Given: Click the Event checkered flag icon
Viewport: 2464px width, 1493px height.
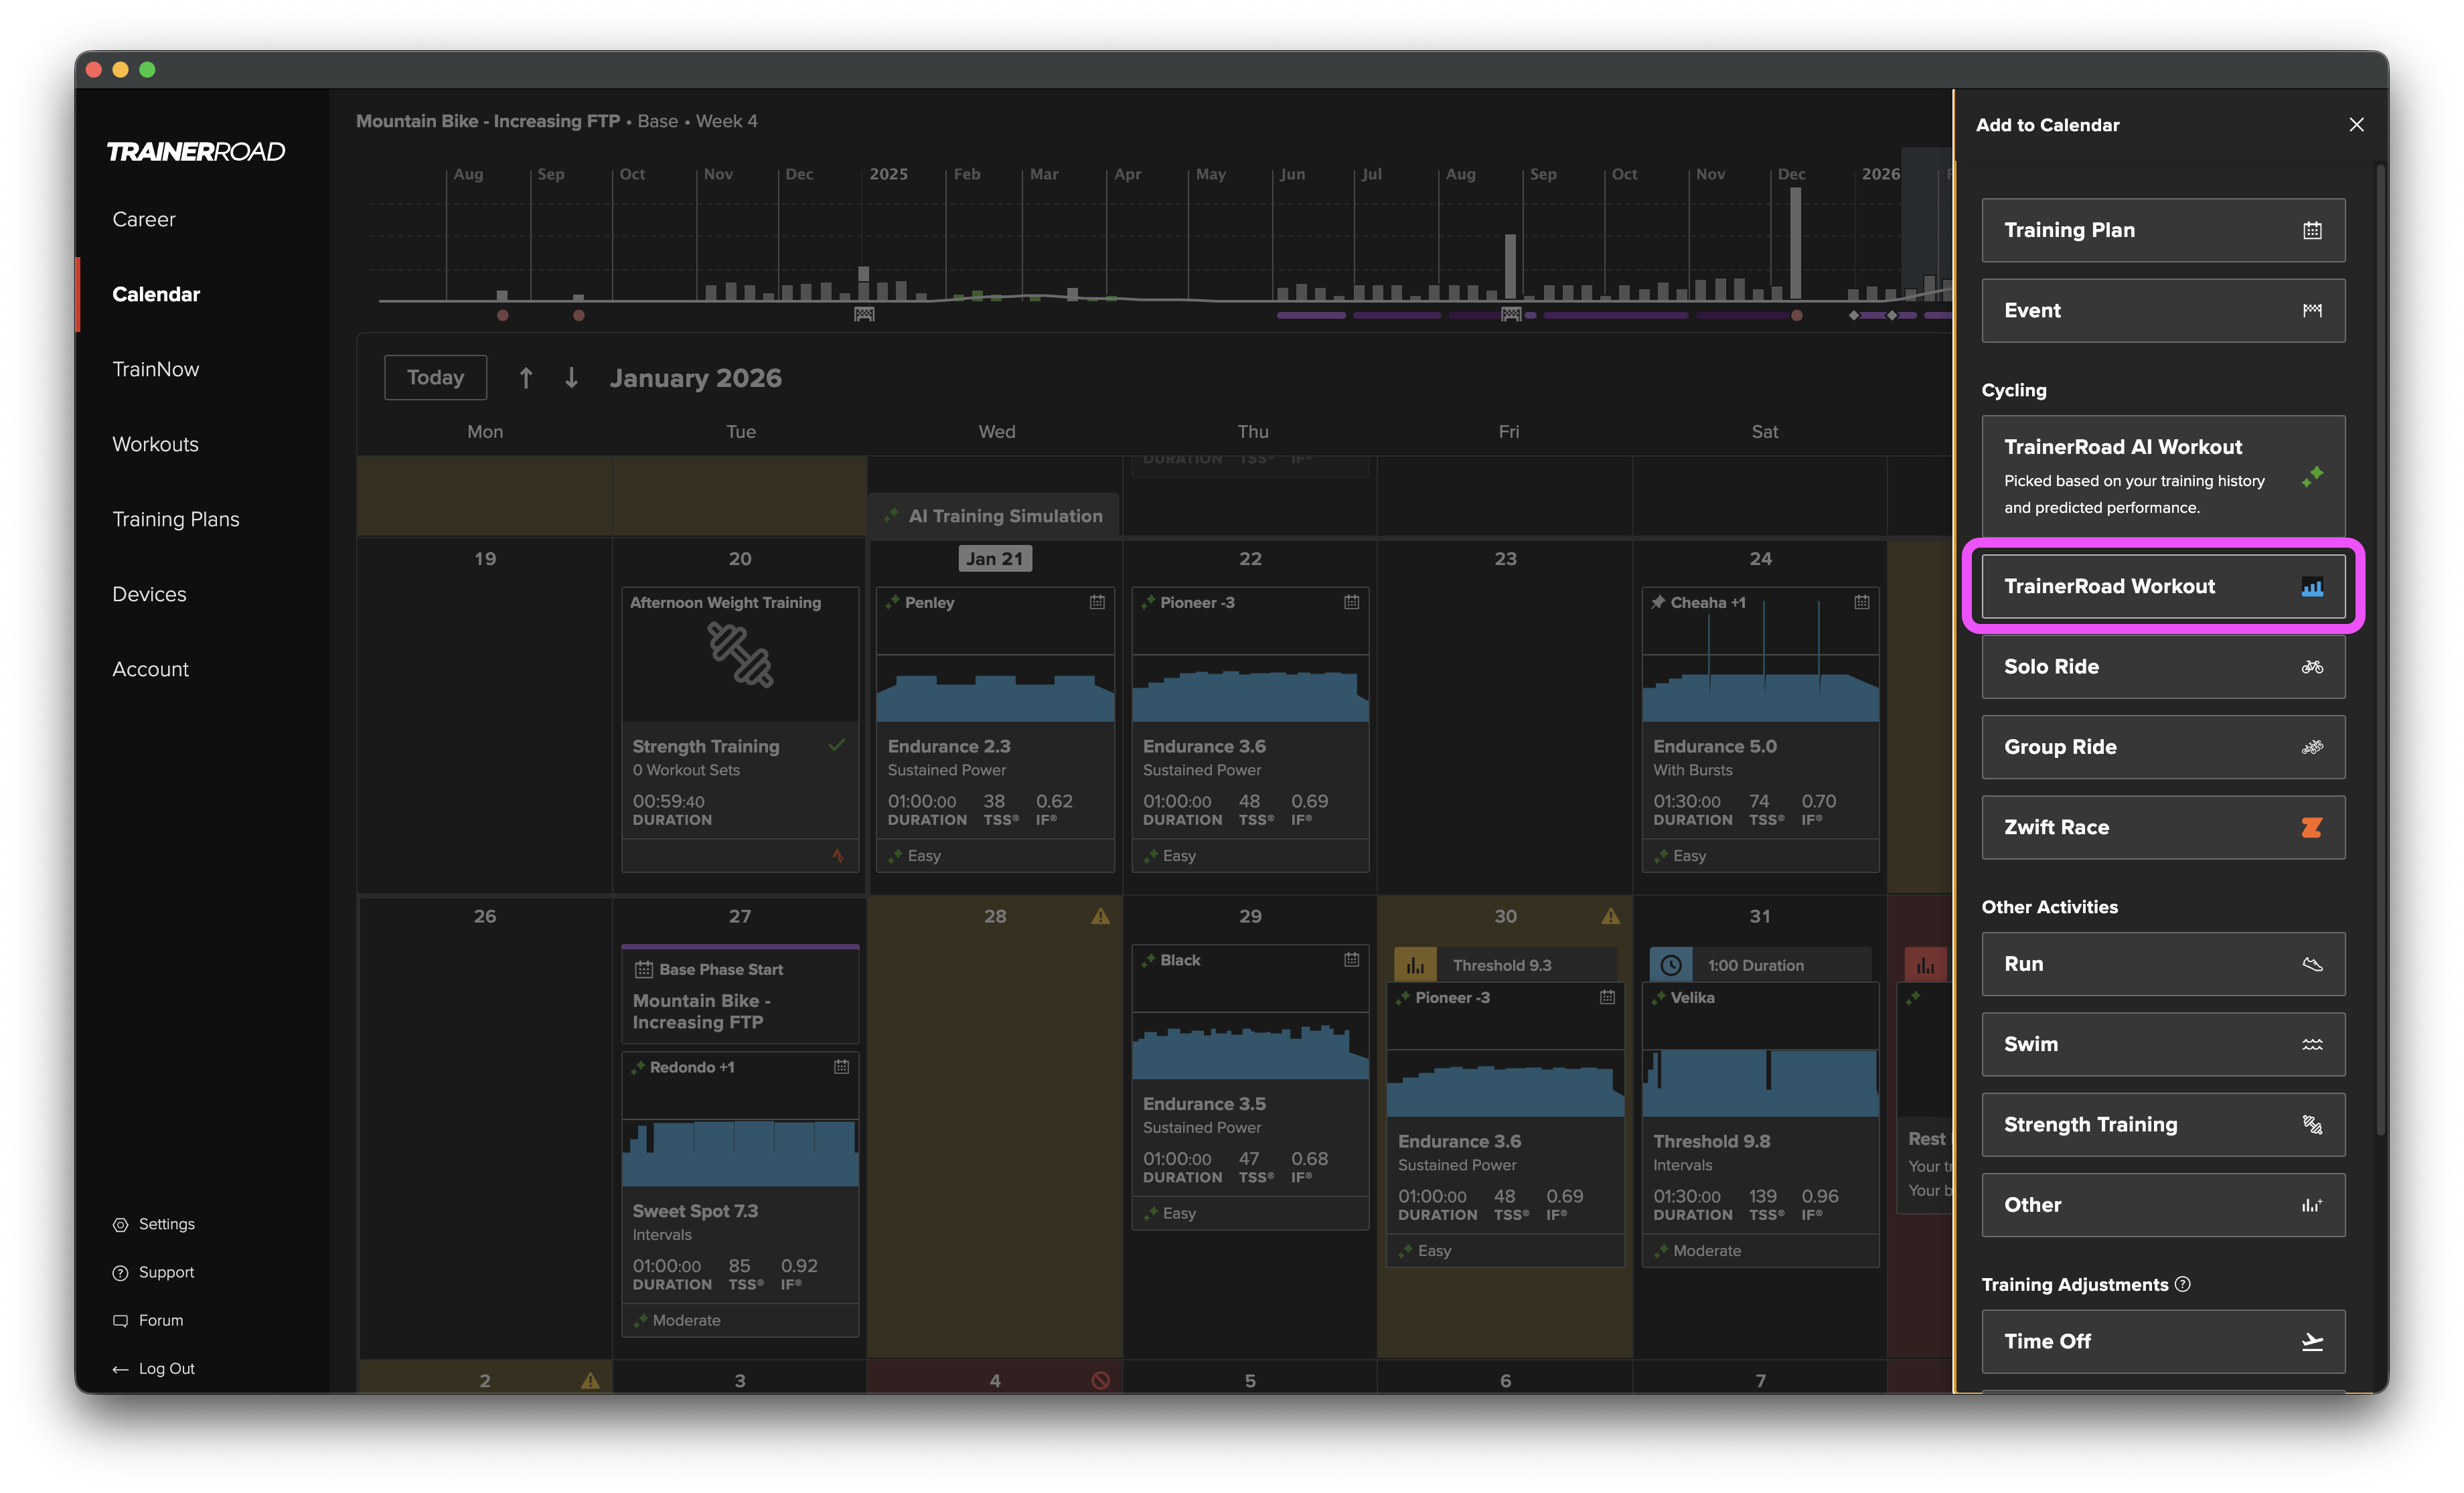Looking at the screenshot, I should [2312, 311].
